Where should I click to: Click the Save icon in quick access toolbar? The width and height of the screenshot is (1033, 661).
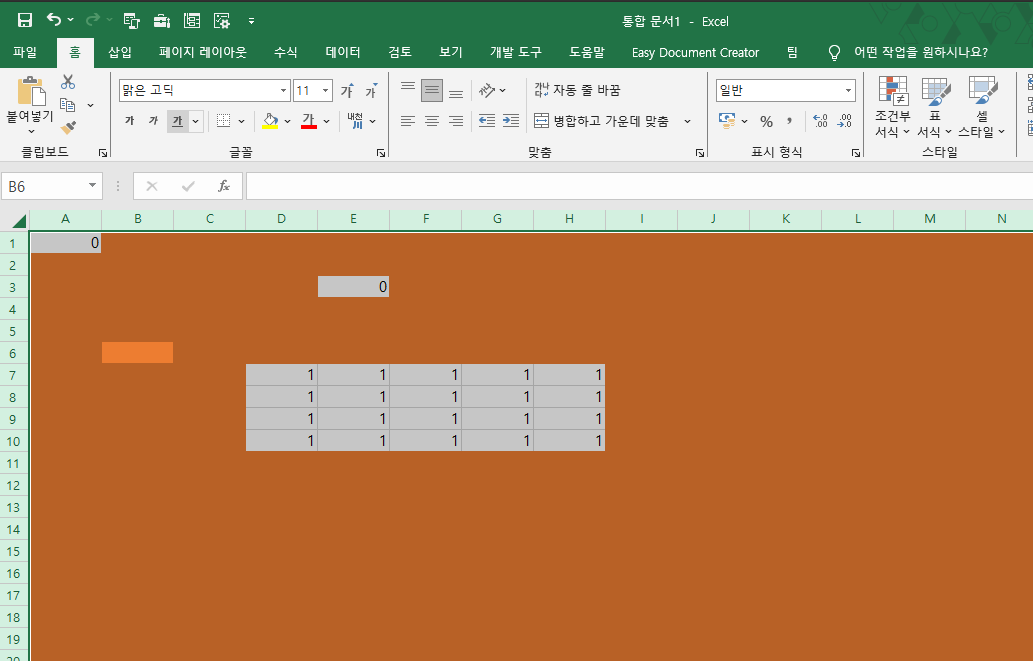(x=24, y=20)
